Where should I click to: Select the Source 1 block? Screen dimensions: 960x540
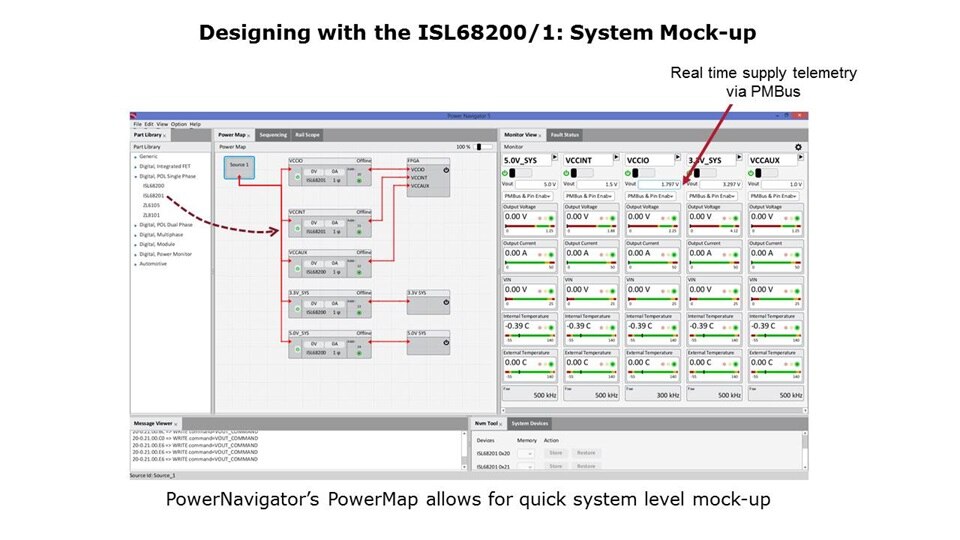pos(239,167)
